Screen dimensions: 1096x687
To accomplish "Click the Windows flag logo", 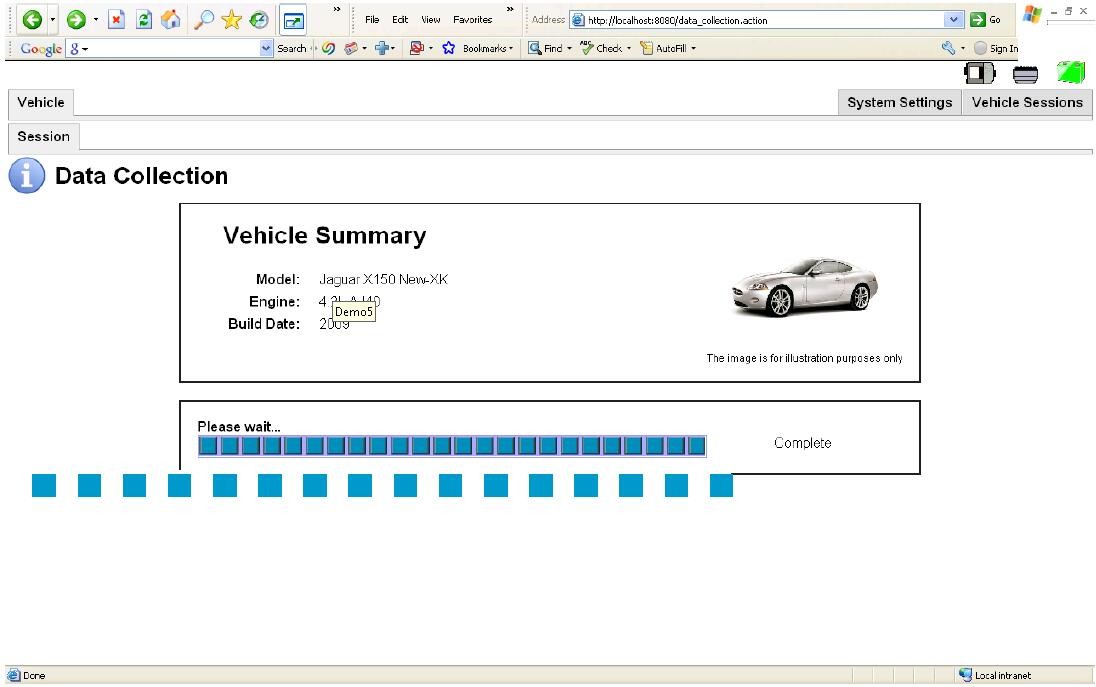I will click(x=1032, y=14).
